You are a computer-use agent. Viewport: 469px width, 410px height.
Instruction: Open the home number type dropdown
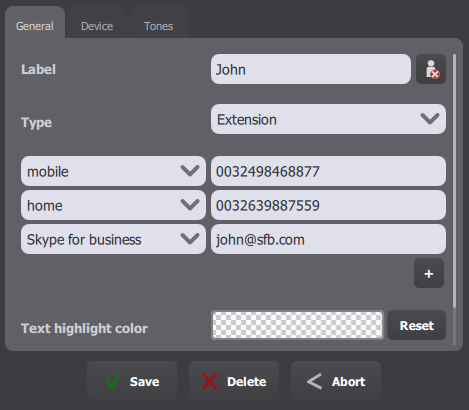113,205
